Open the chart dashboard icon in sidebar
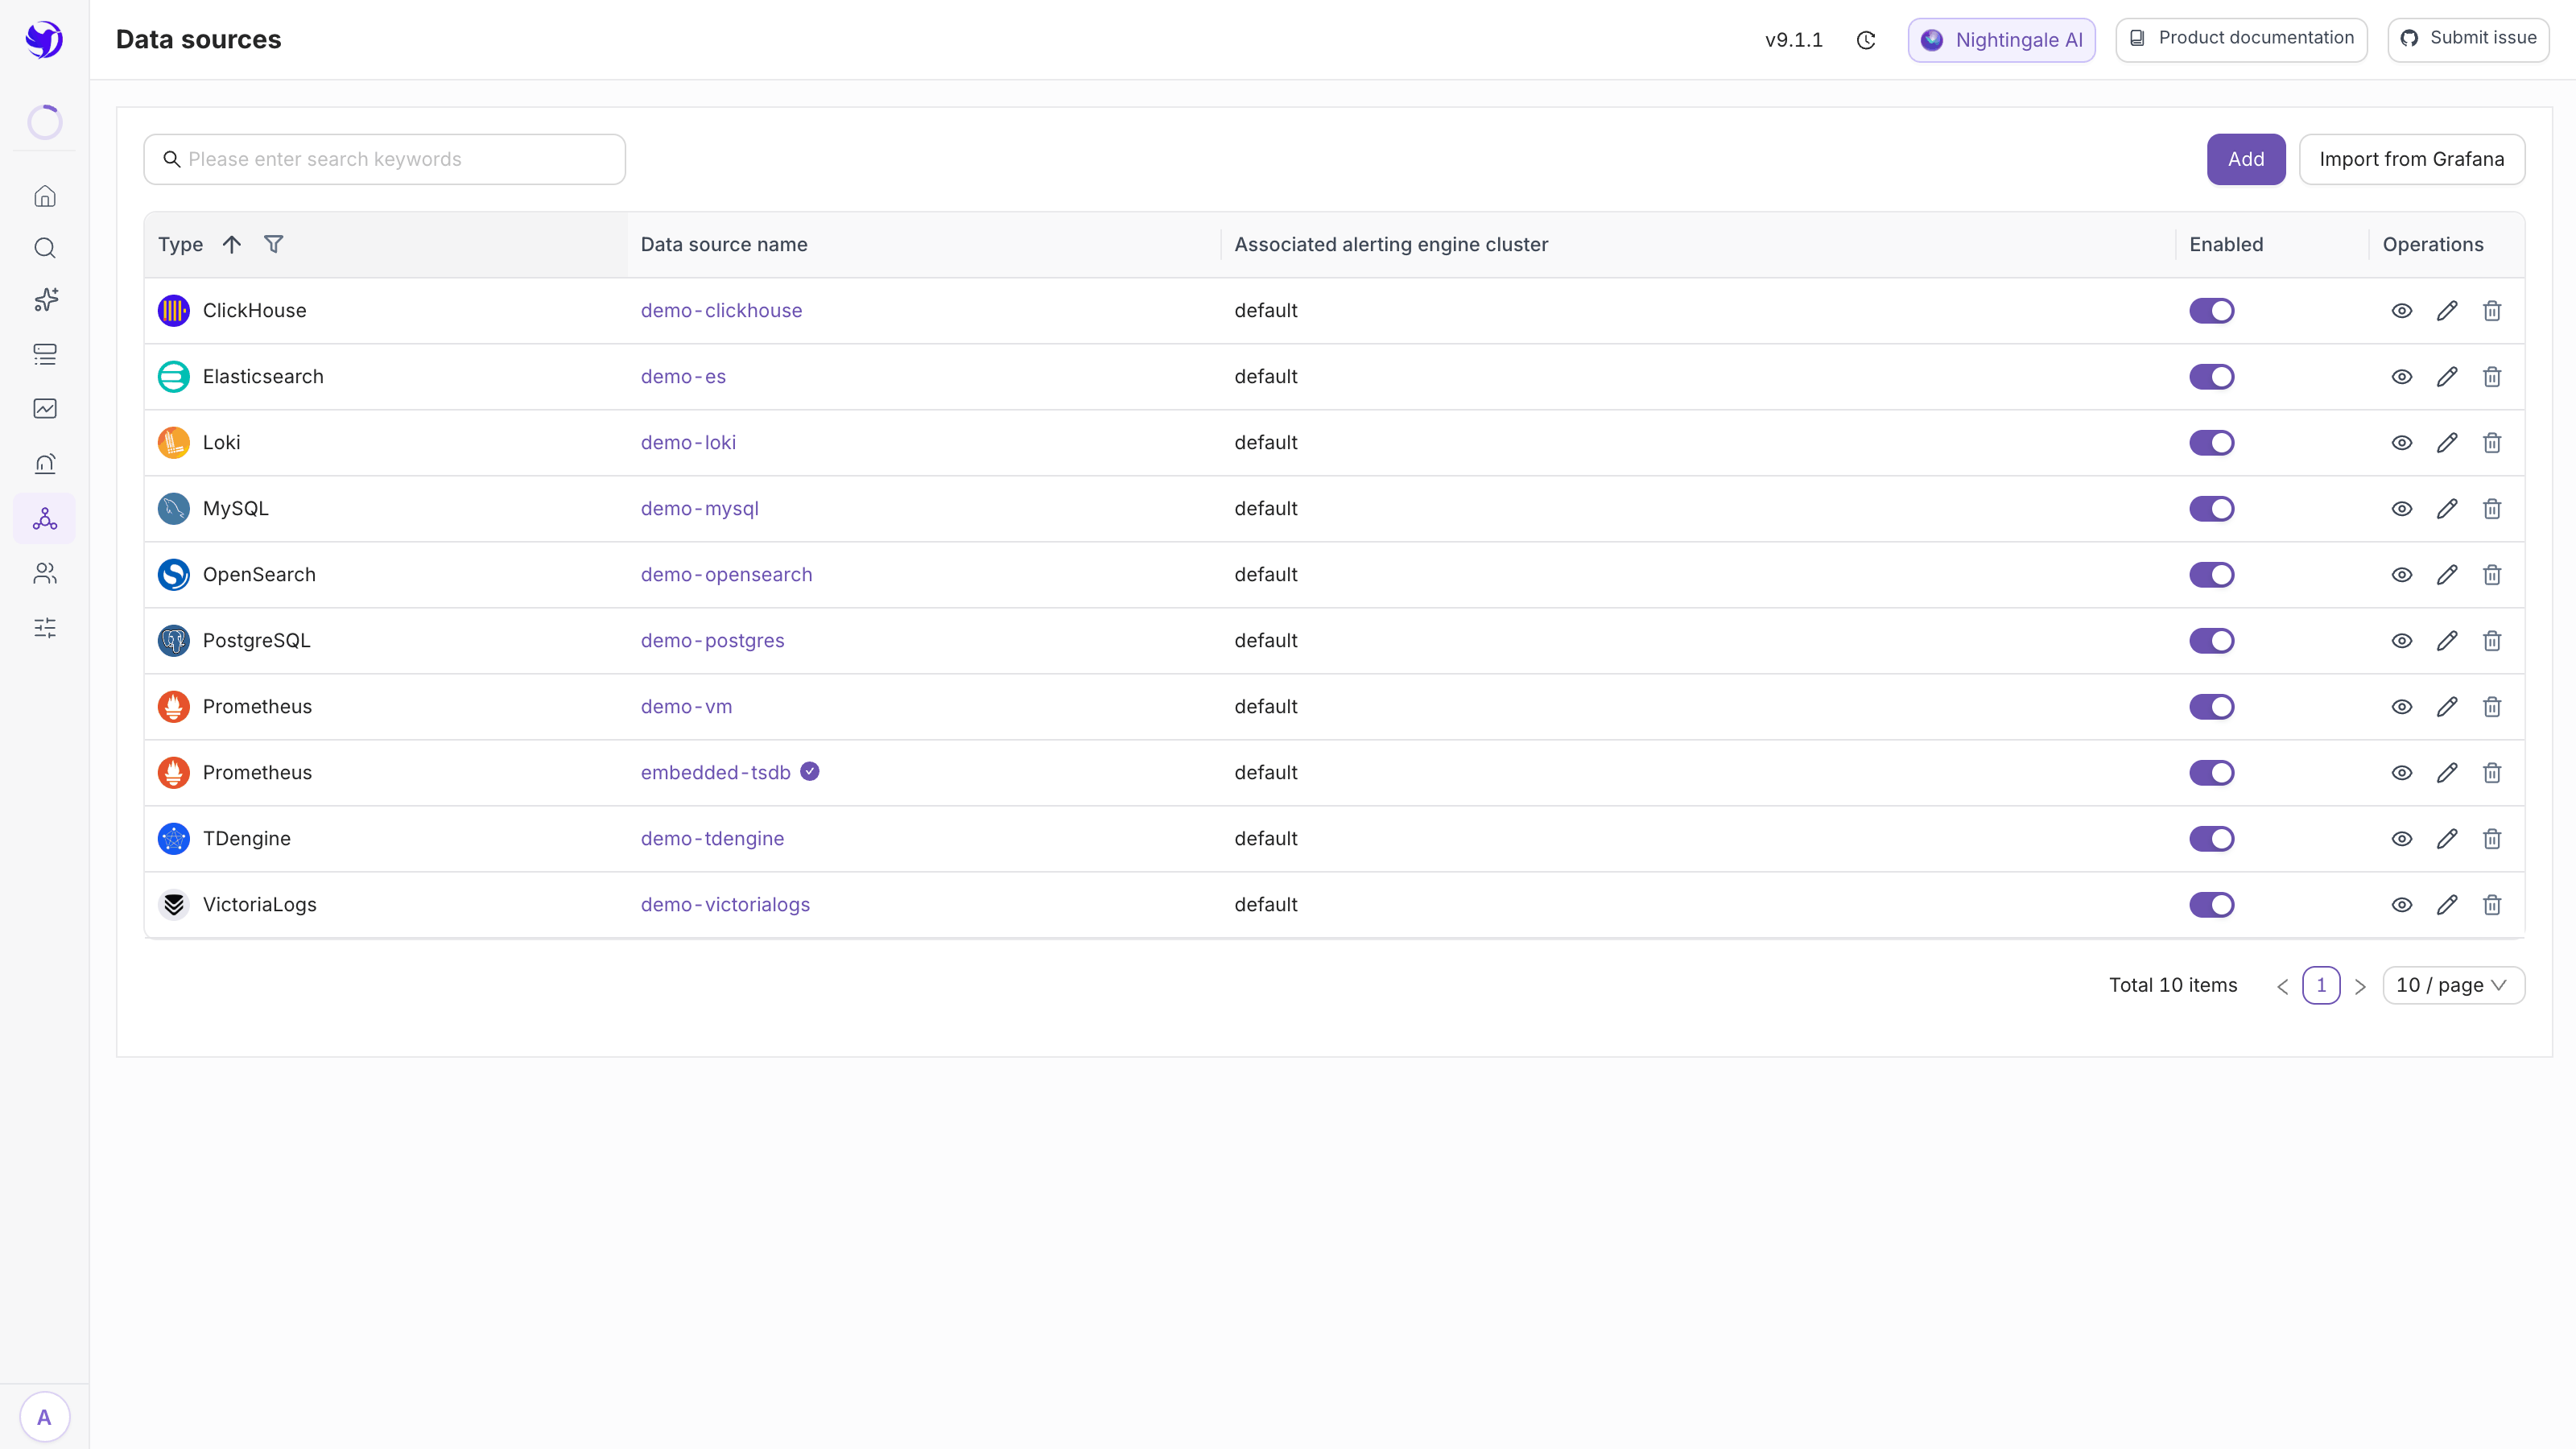This screenshot has height=1449, width=2576. click(45, 408)
